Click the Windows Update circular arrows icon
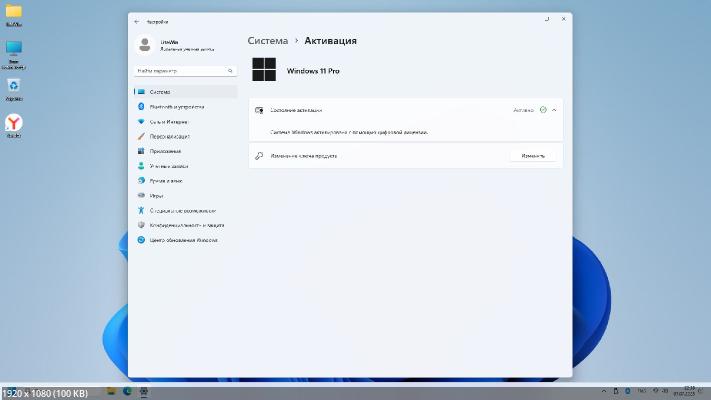 pyautogui.click(x=141, y=240)
